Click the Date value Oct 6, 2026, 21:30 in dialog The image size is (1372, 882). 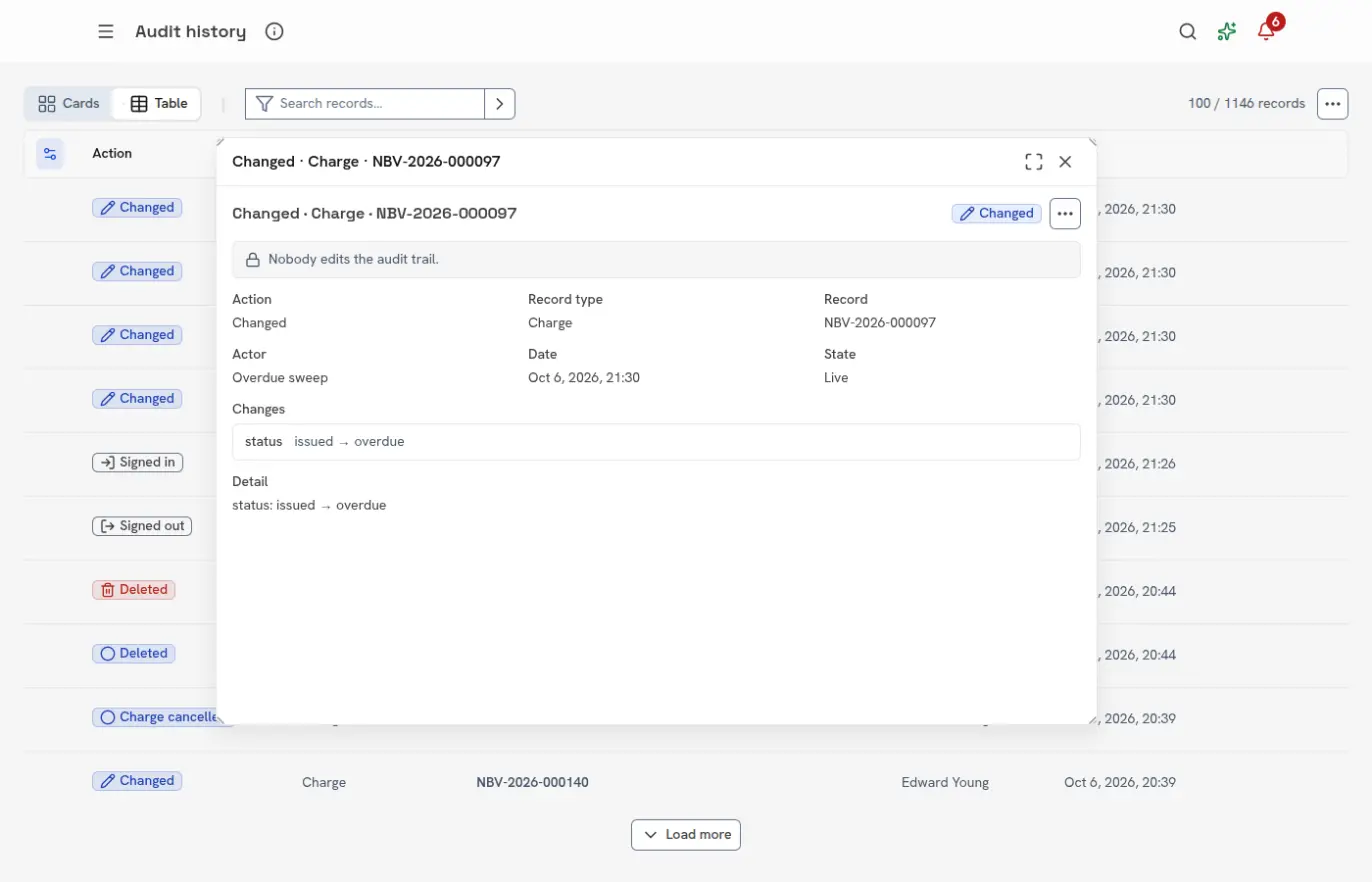(584, 378)
